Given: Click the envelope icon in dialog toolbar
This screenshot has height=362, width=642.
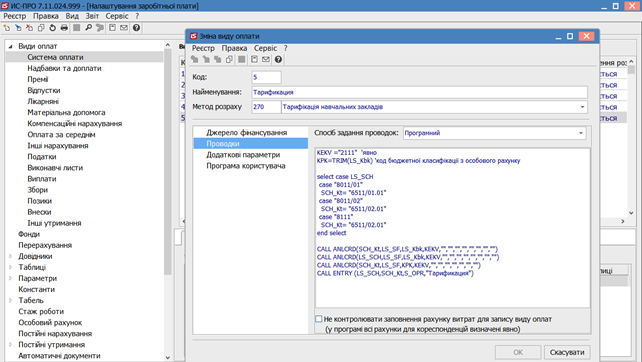Looking at the screenshot, I should pyautogui.click(x=266, y=60).
